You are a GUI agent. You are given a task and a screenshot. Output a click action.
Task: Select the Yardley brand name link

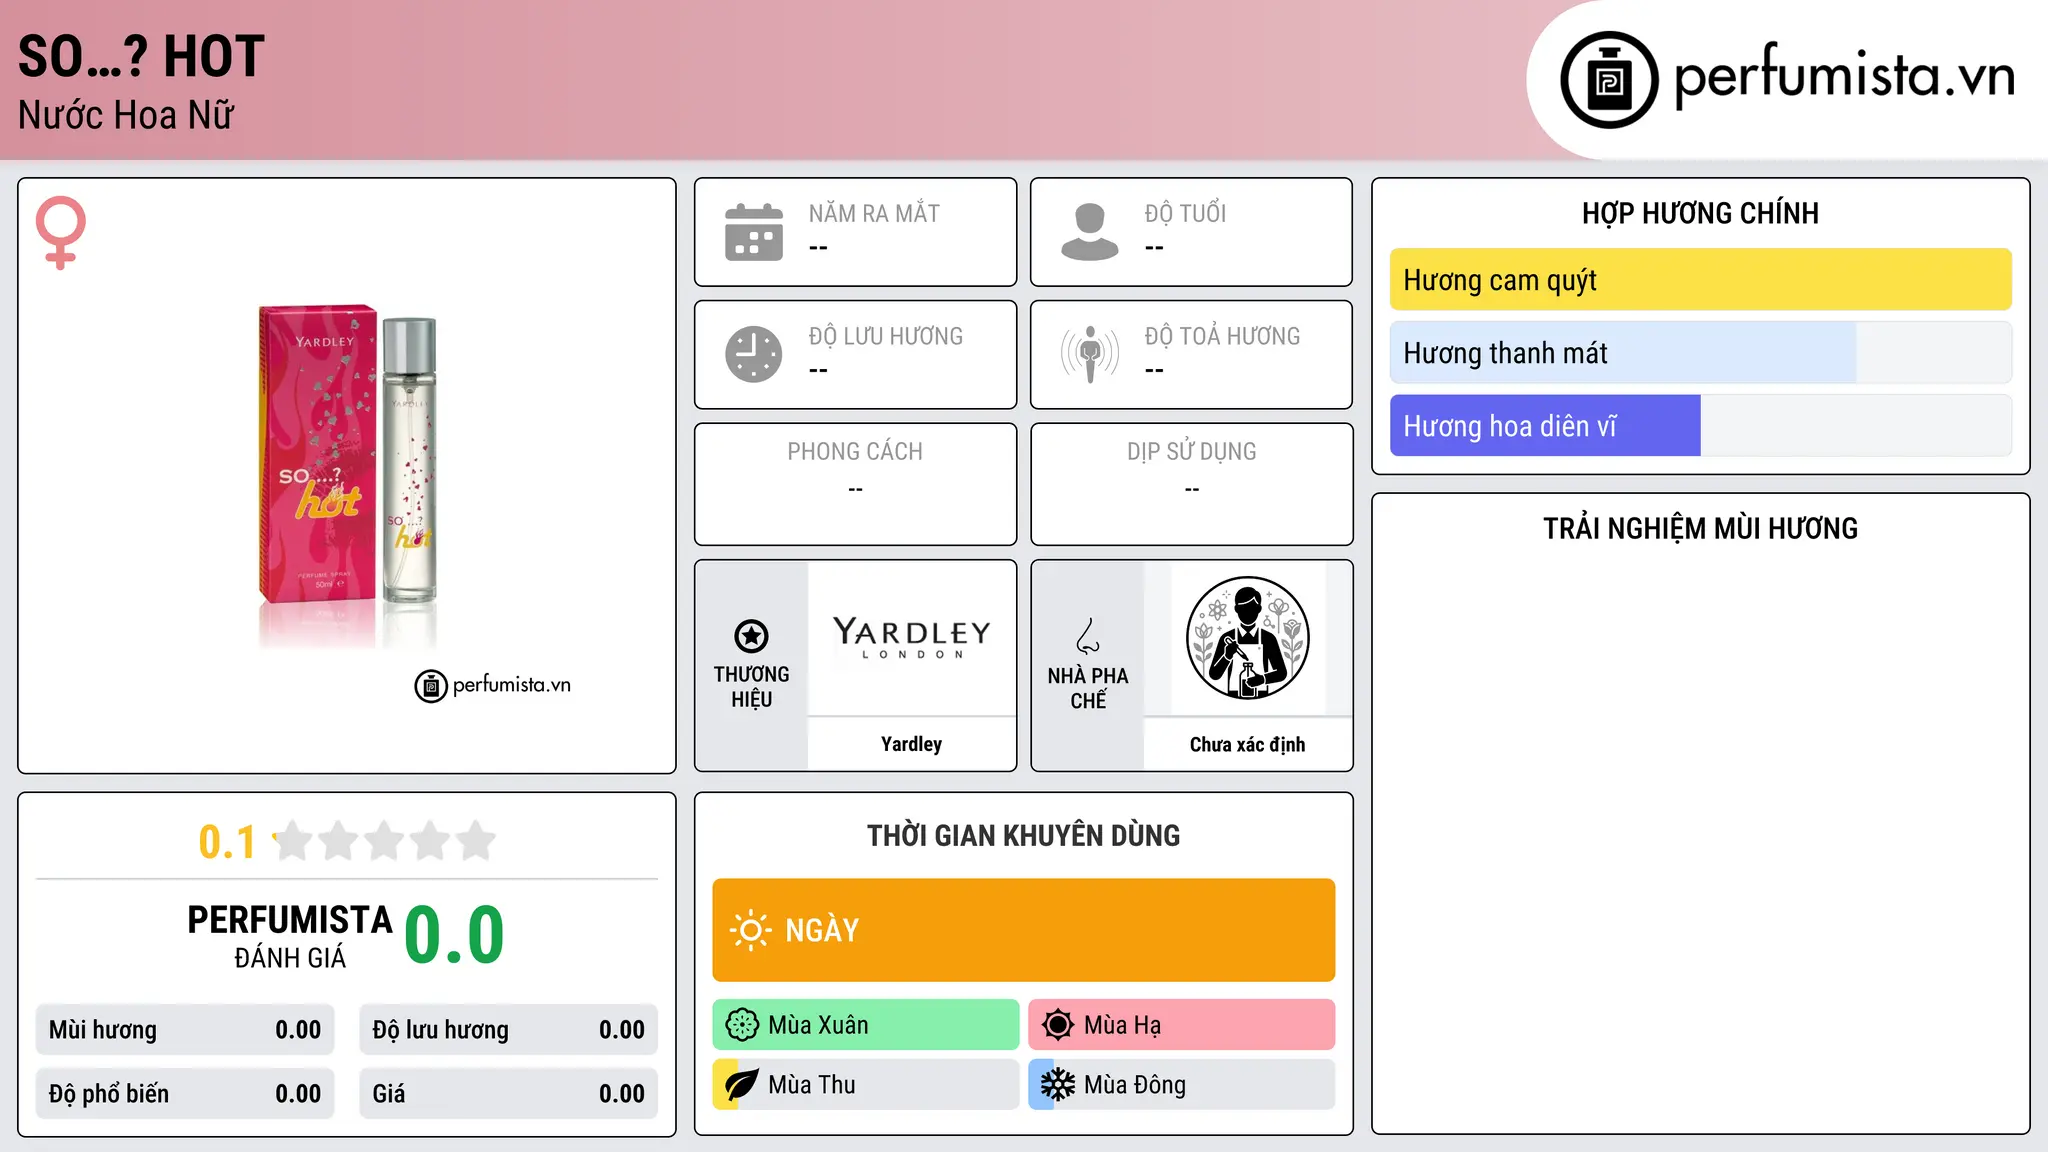point(911,744)
